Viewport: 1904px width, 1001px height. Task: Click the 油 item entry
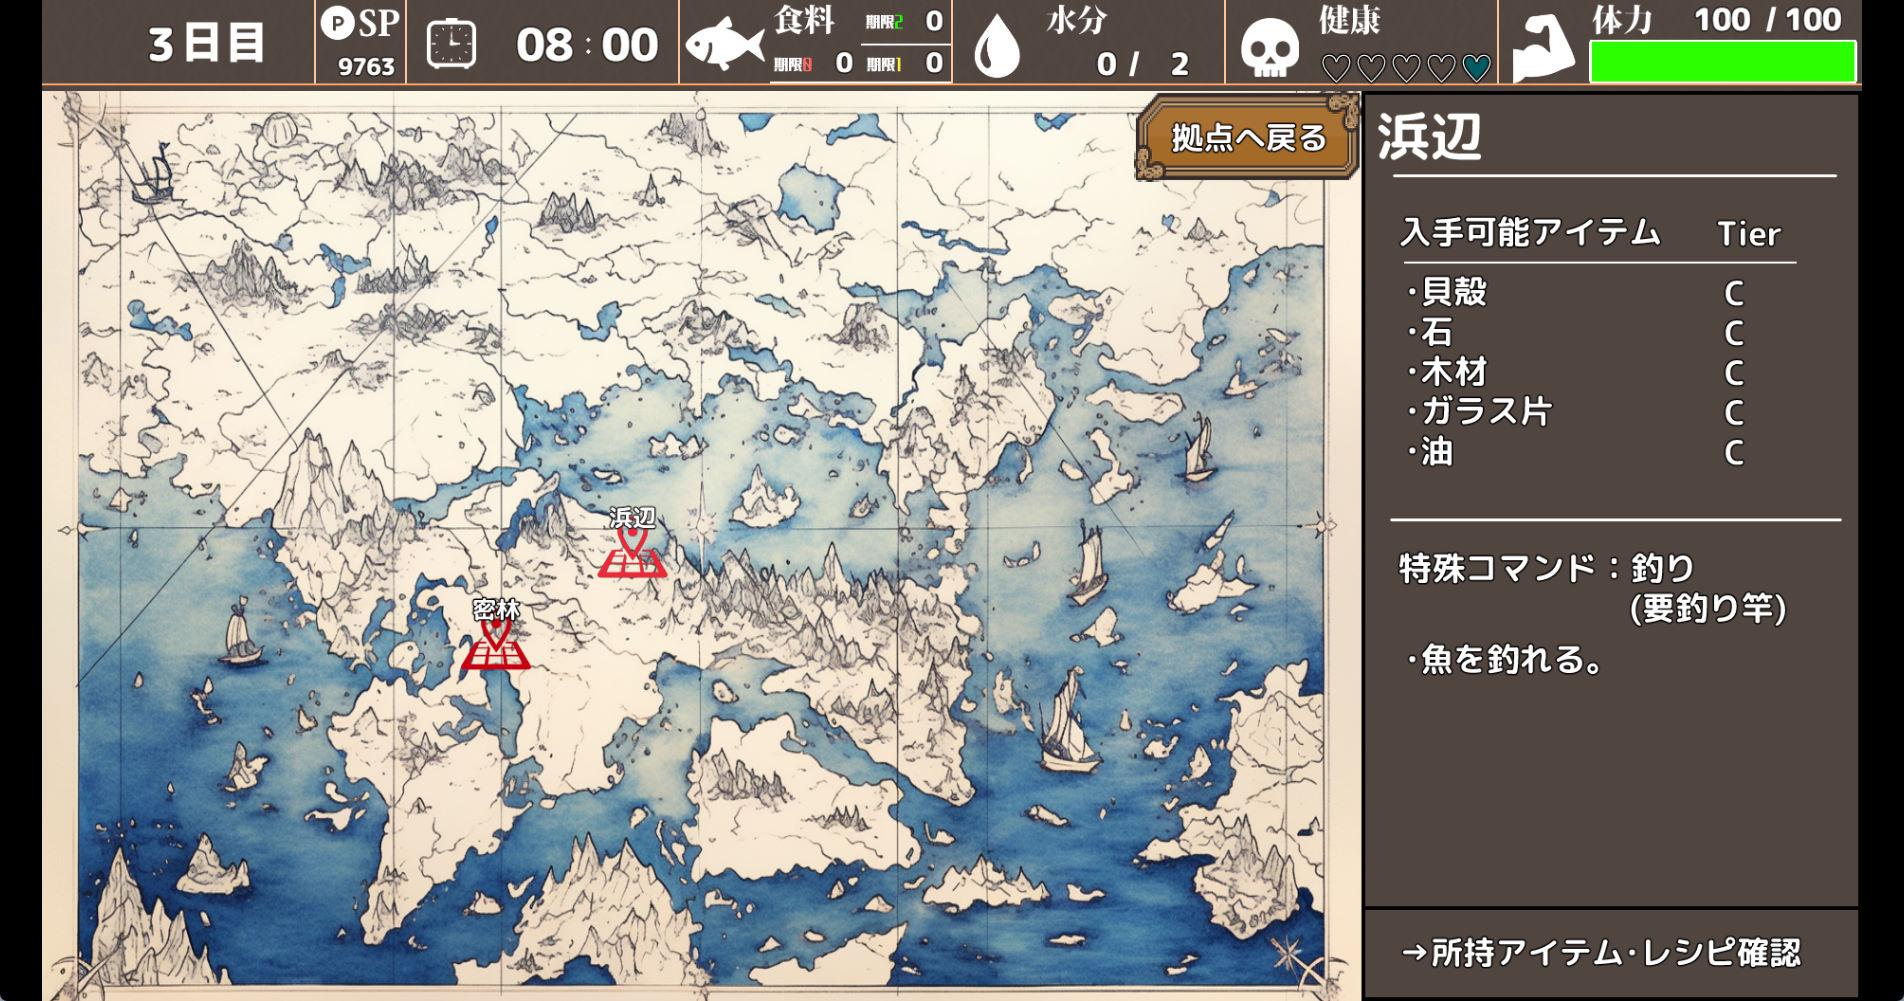tap(1437, 452)
